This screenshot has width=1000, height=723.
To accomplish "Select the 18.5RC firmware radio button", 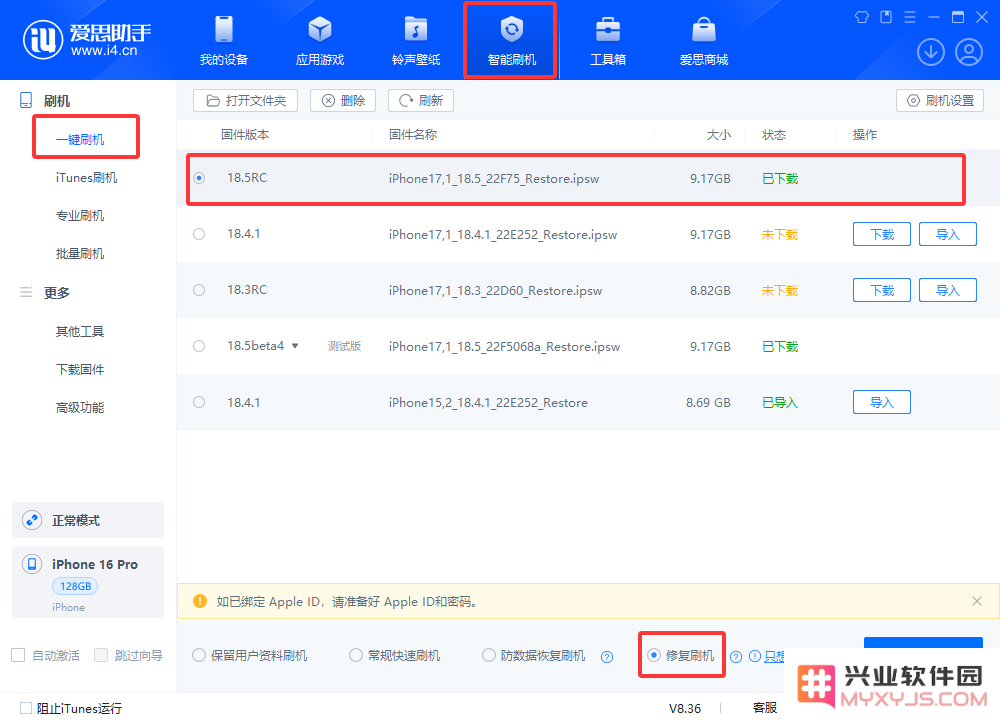I will (199, 178).
